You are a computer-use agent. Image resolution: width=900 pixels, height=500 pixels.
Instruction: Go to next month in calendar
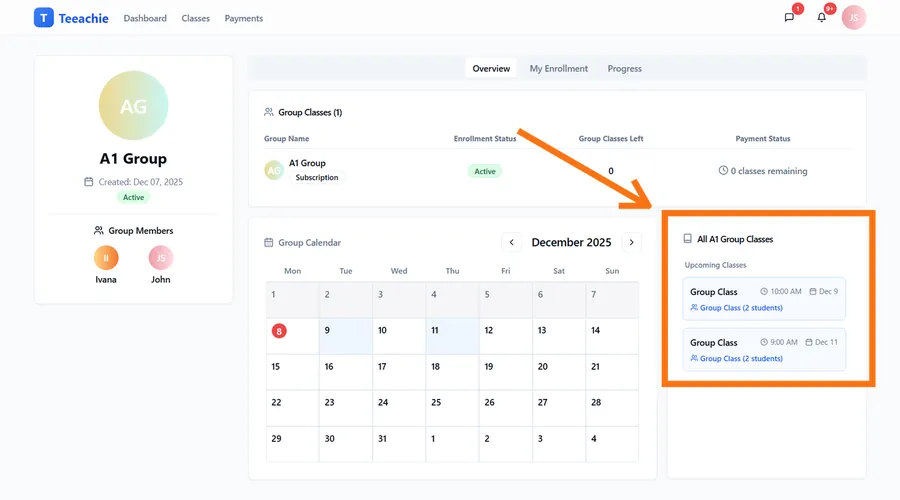coord(631,242)
